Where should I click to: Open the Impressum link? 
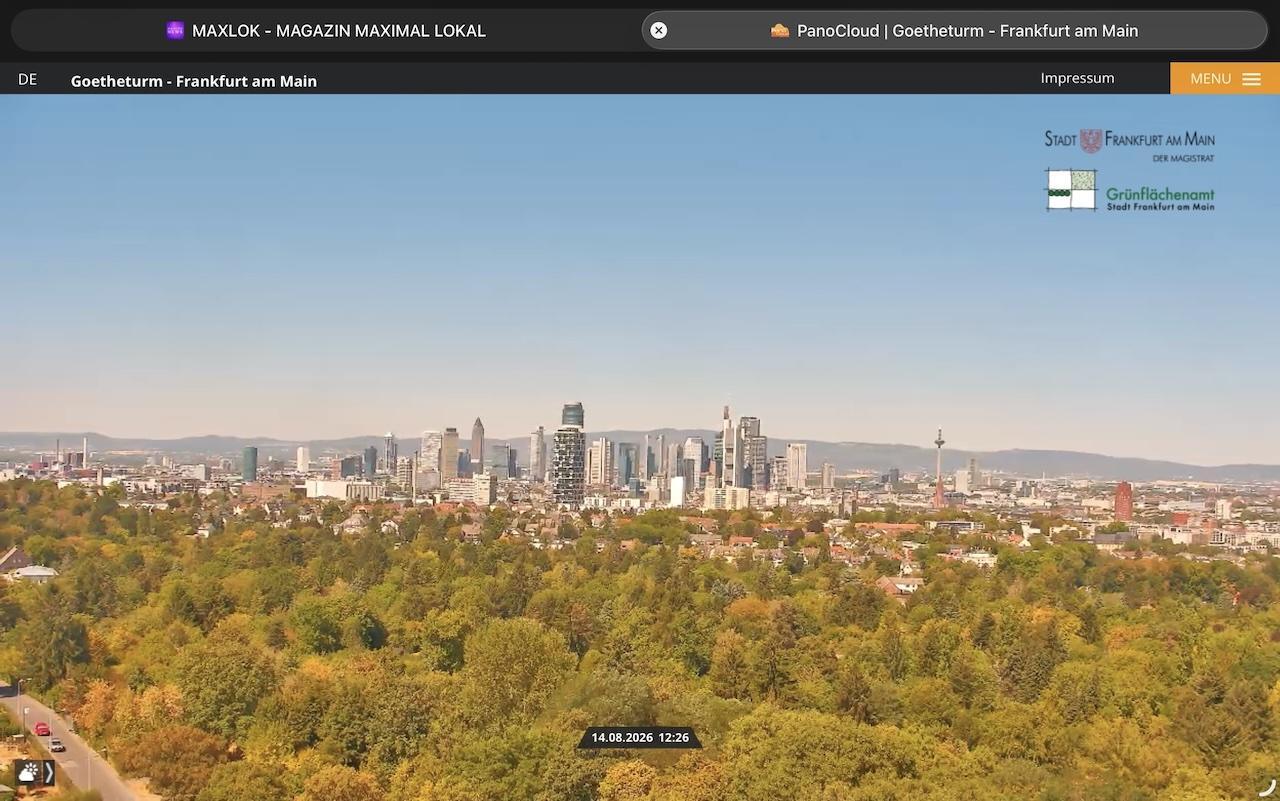point(1077,78)
